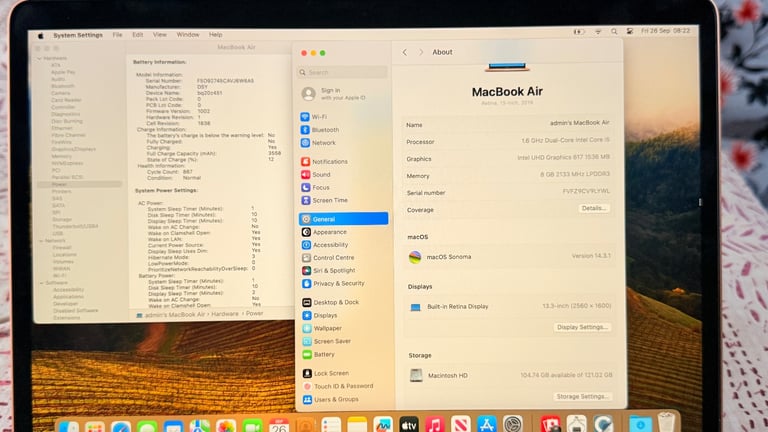Go back in System Settings
The width and height of the screenshot is (768, 432).
click(x=405, y=52)
